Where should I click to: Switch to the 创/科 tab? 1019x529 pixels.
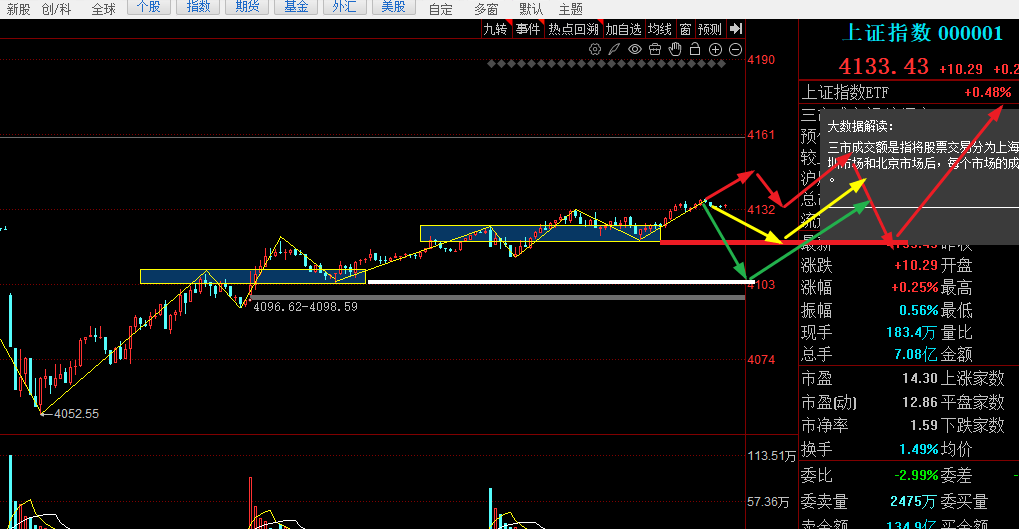coord(56,9)
